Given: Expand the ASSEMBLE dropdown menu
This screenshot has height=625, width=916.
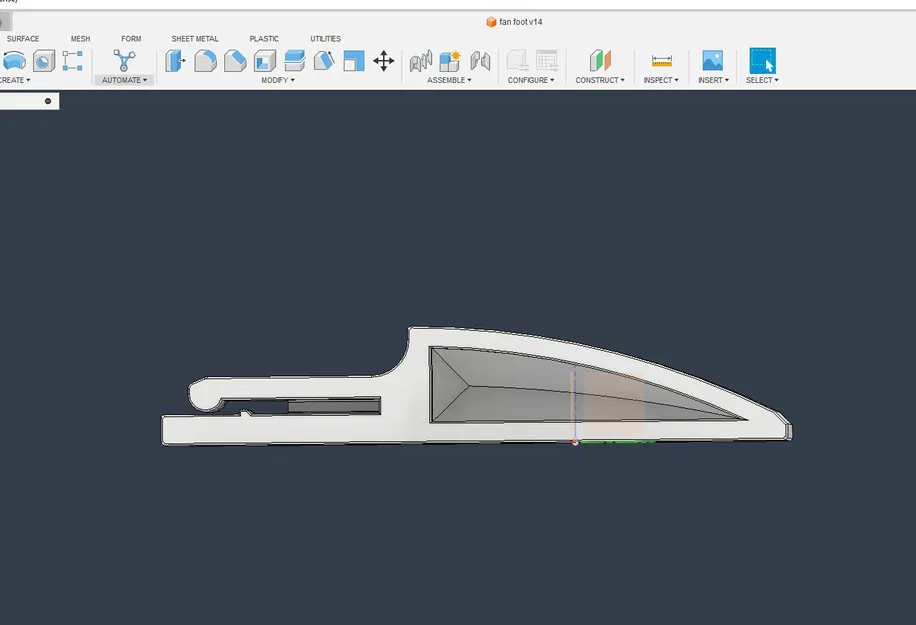Looking at the screenshot, I should 449,80.
